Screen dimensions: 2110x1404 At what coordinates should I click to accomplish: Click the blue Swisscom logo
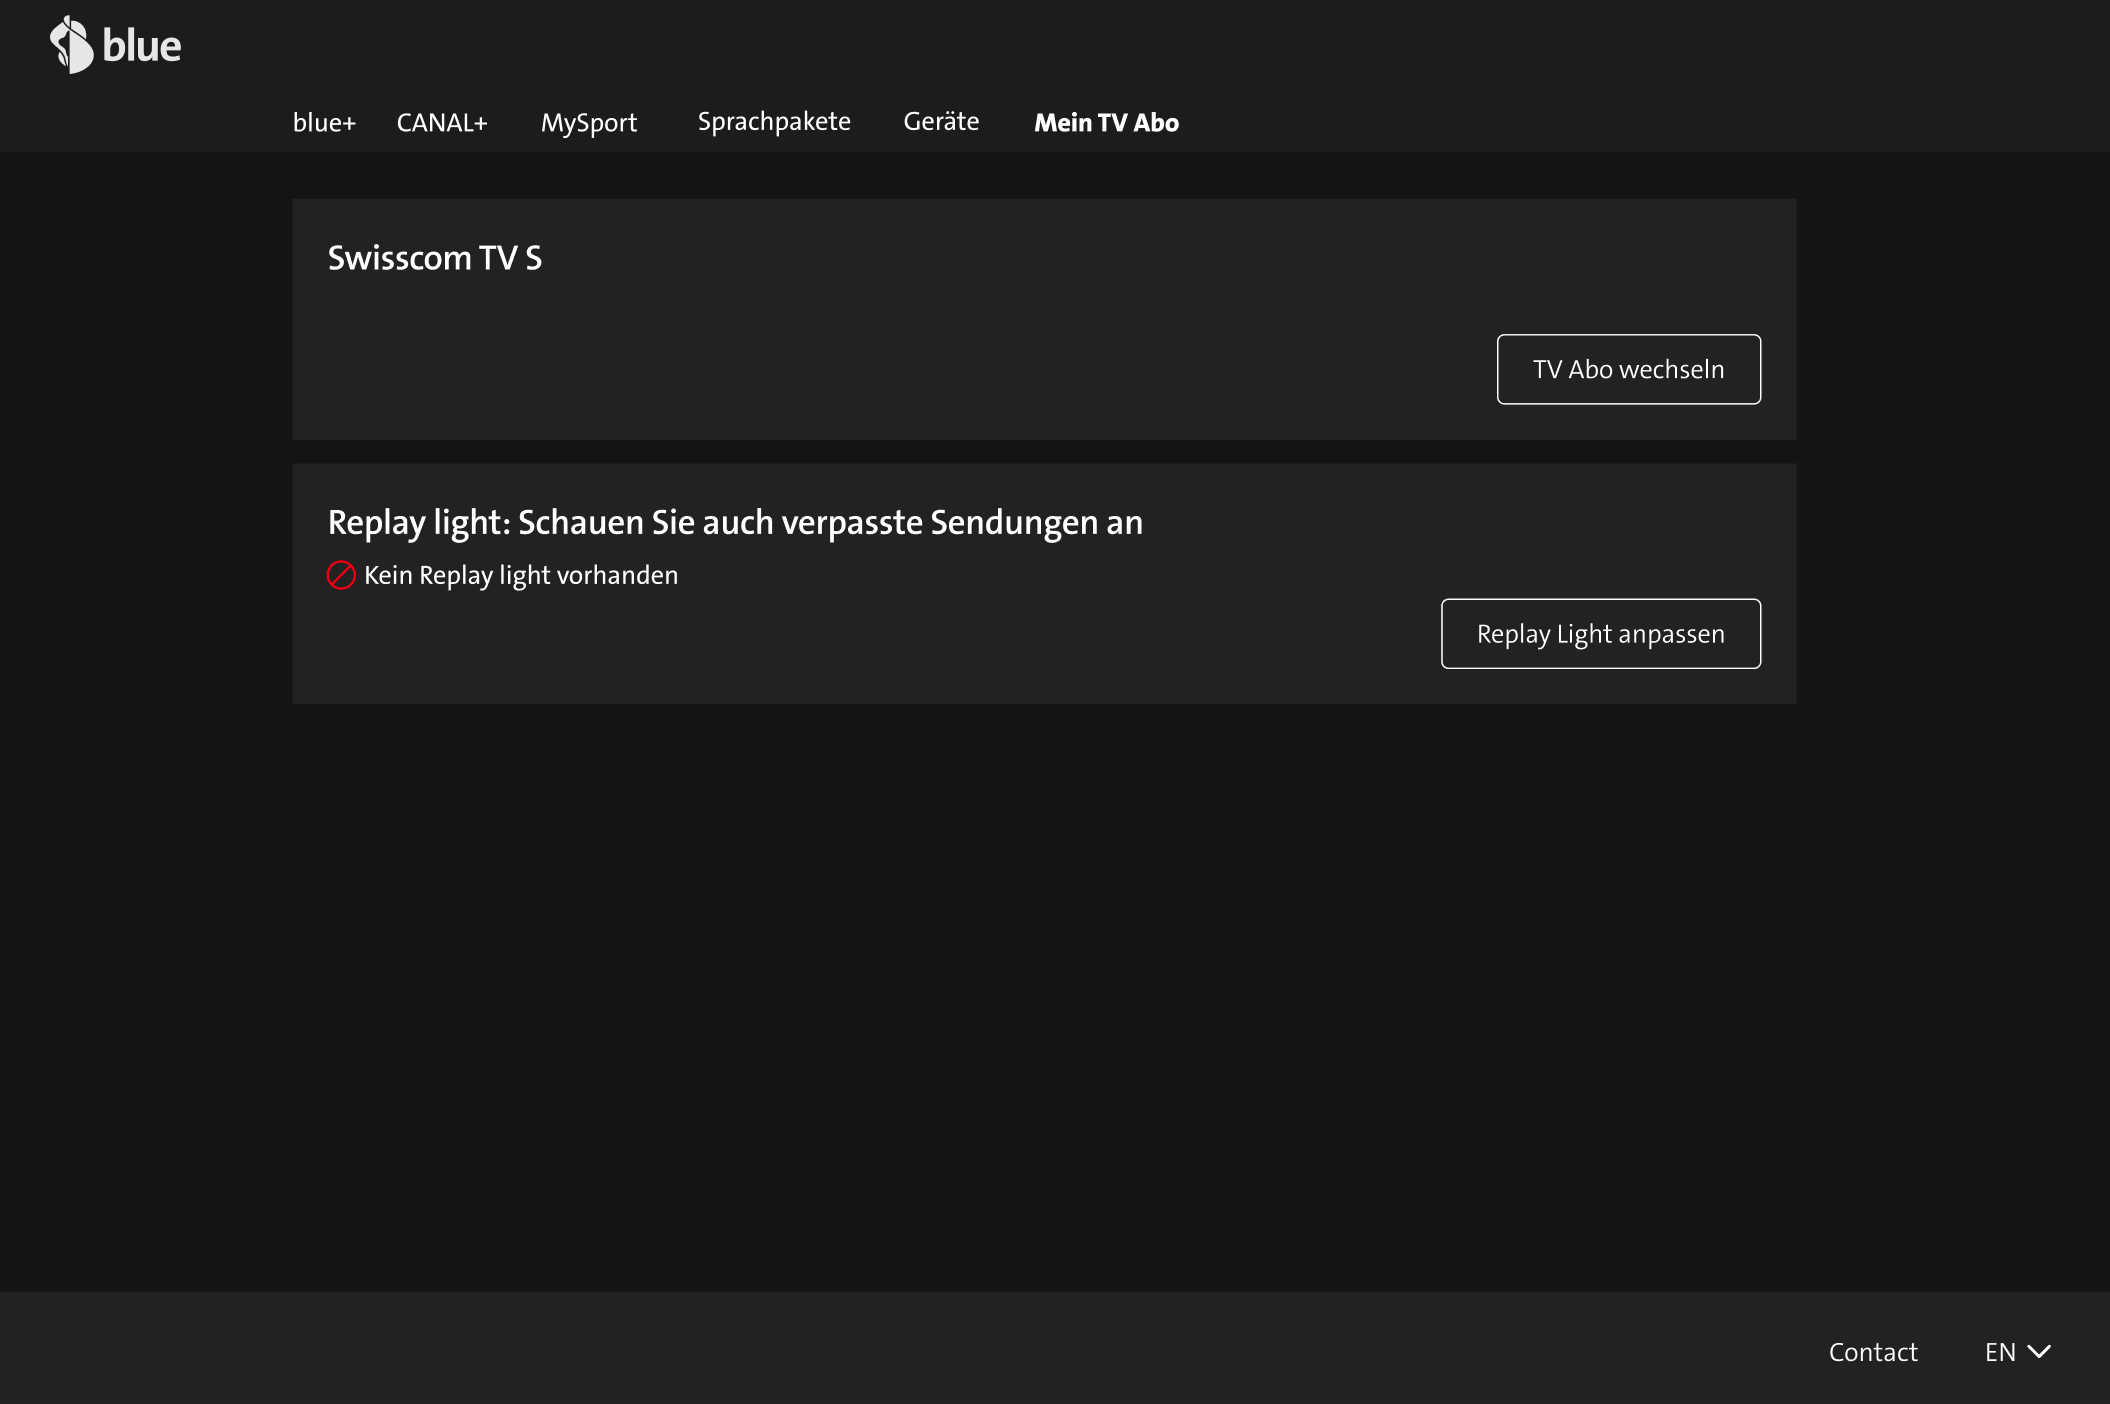(116, 45)
